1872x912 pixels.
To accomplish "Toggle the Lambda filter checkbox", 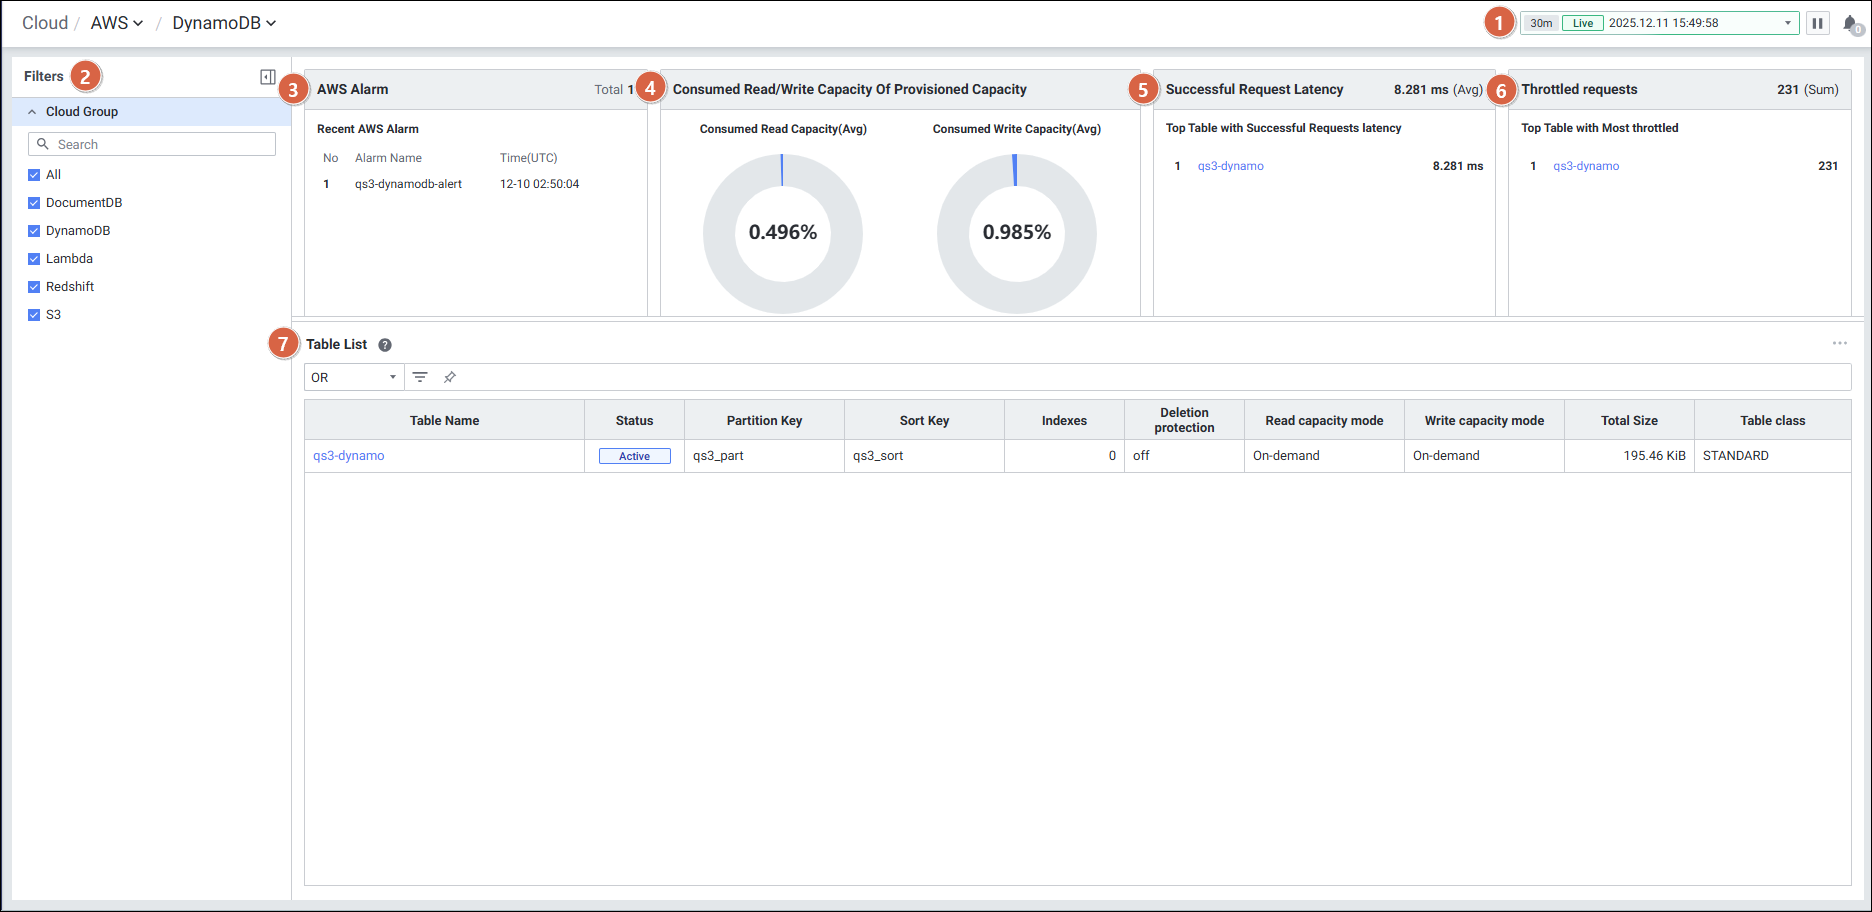I will [x=34, y=259].
